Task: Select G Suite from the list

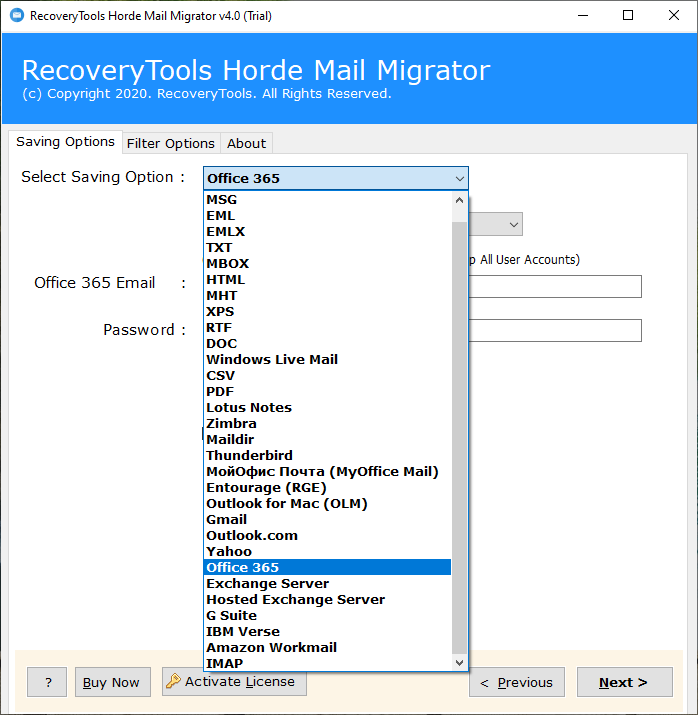Action: click(327, 615)
